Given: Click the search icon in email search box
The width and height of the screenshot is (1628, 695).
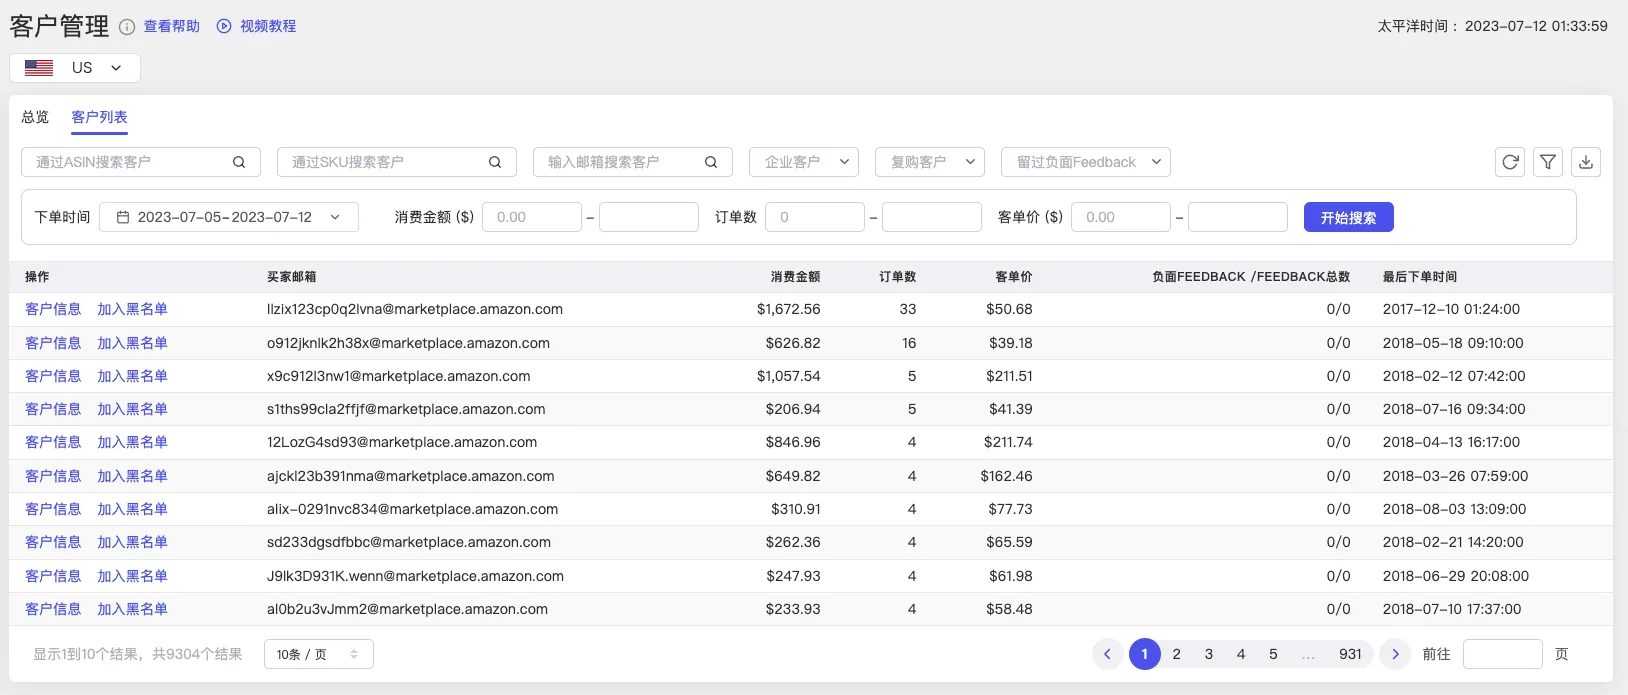Looking at the screenshot, I should point(711,162).
